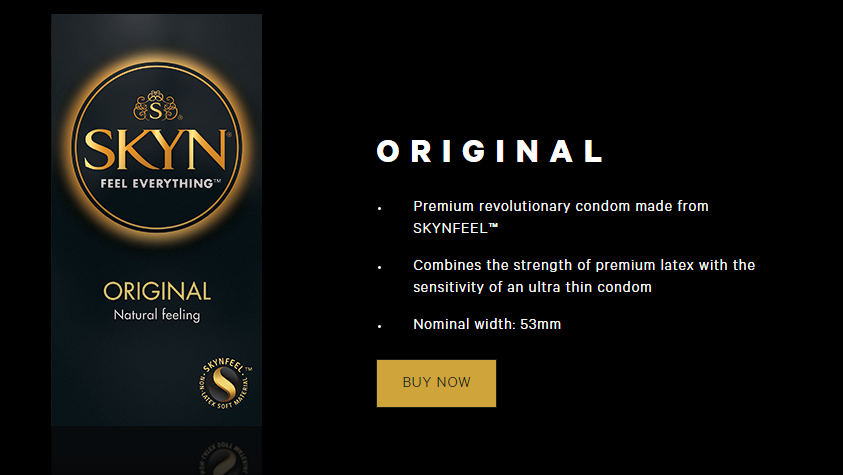Select the Combines the strength of premium latex line
The height and width of the screenshot is (475, 843).
584,265
